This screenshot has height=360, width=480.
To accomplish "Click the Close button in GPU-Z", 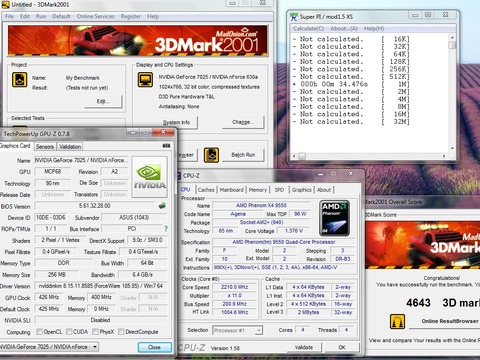I will tap(154, 347).
